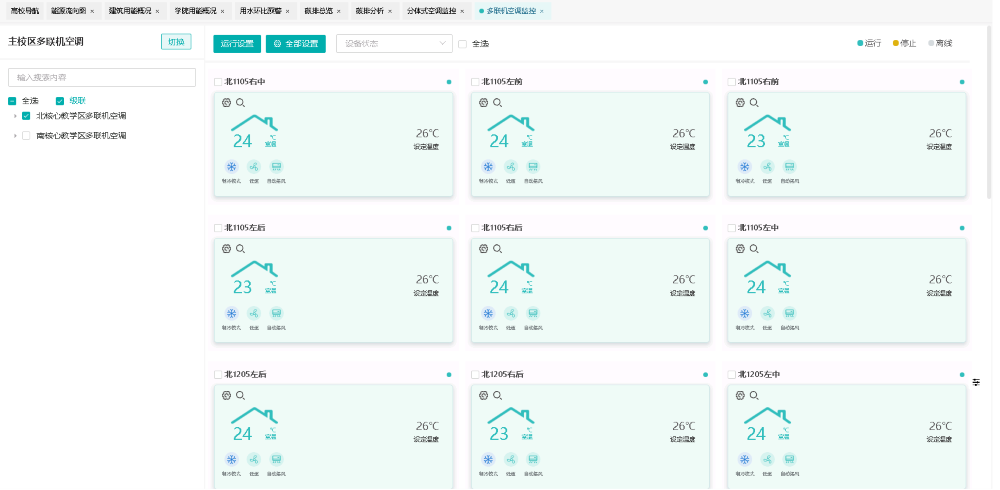Viewport: 1000px width, 490px height.
Task: Click 运行 status legend item
Action: [x=869, y=43]
